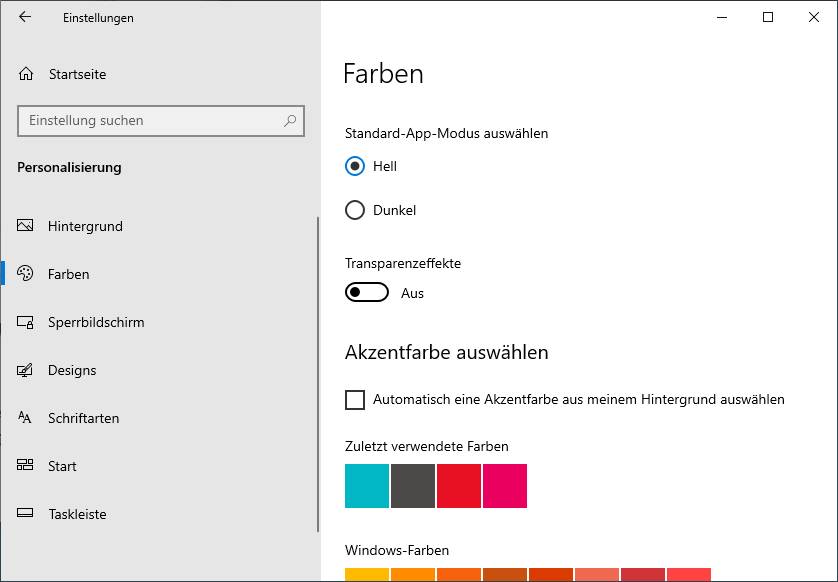The width and height of the screenshot is (838, 582).
Task: Enable automatic accent color from background
Action: (x=355, y=400)
